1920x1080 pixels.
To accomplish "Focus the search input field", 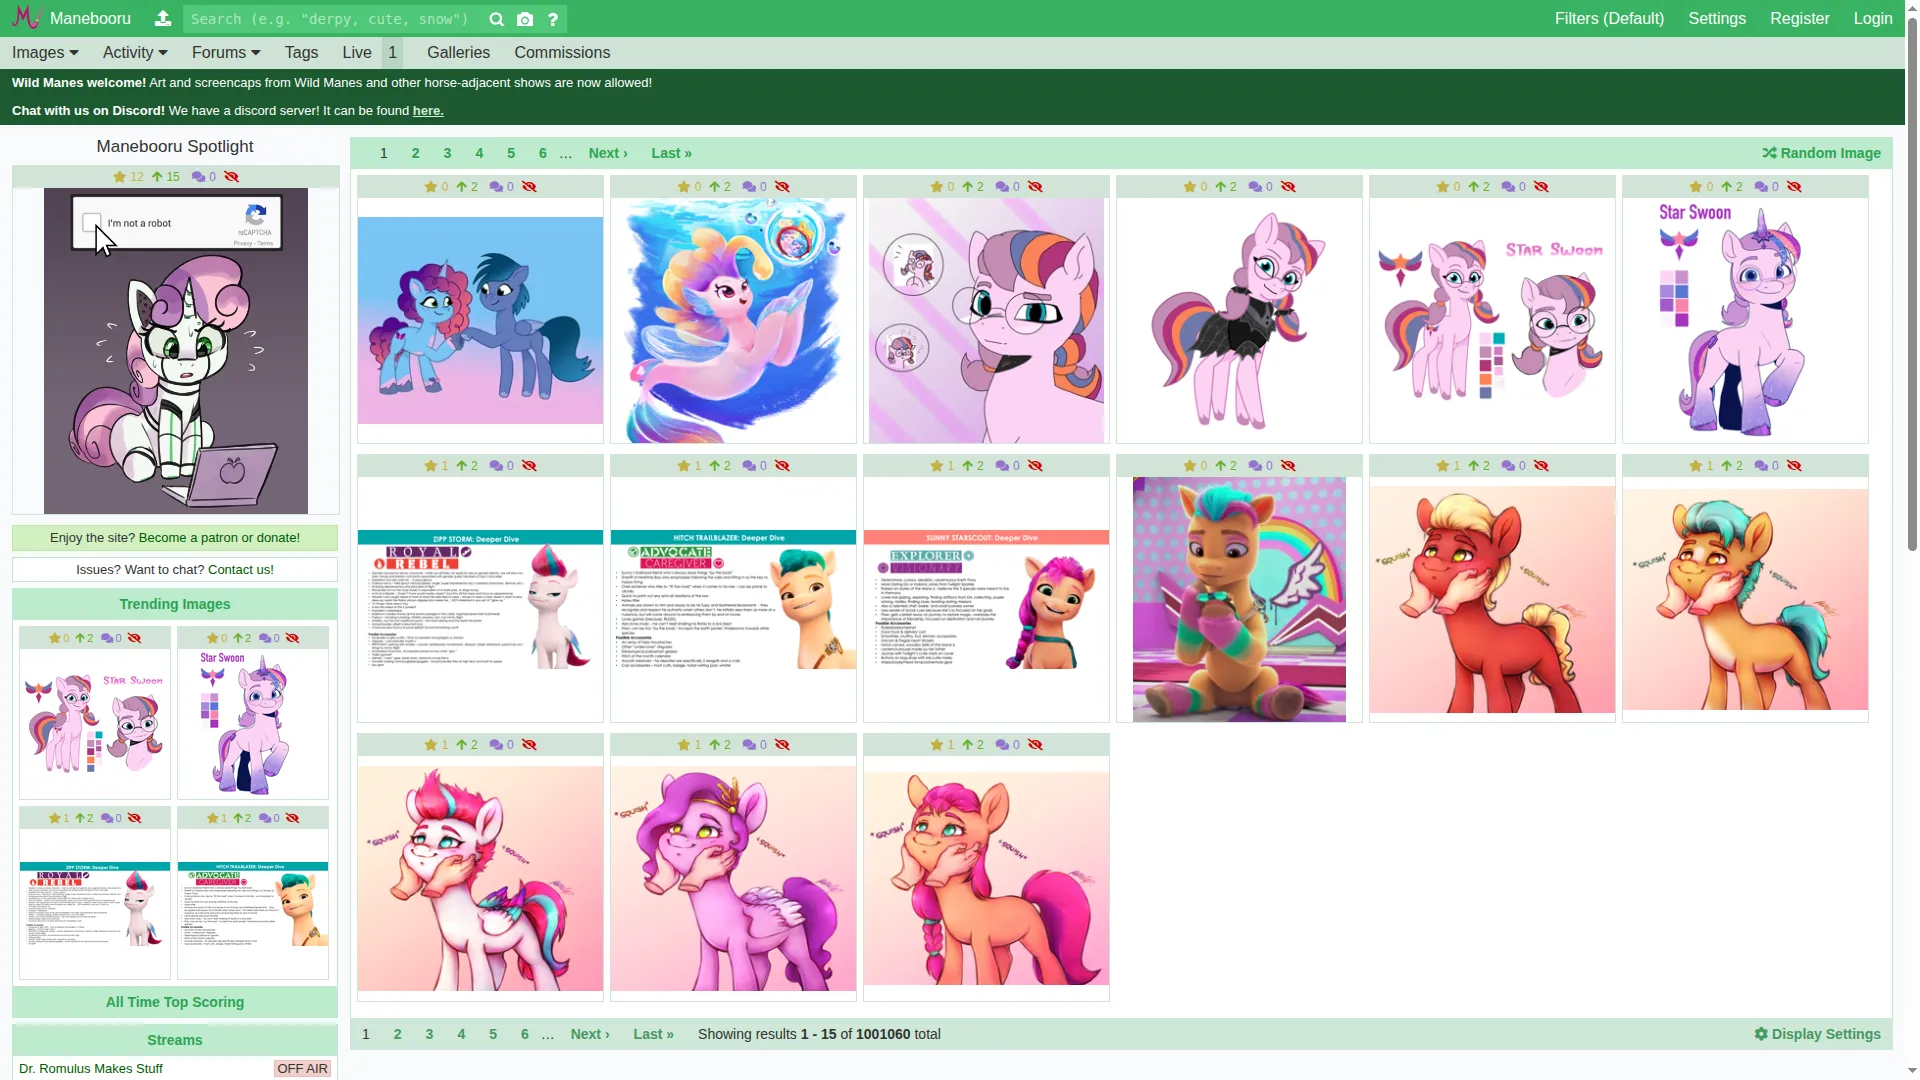I will [x=333, y=19].
